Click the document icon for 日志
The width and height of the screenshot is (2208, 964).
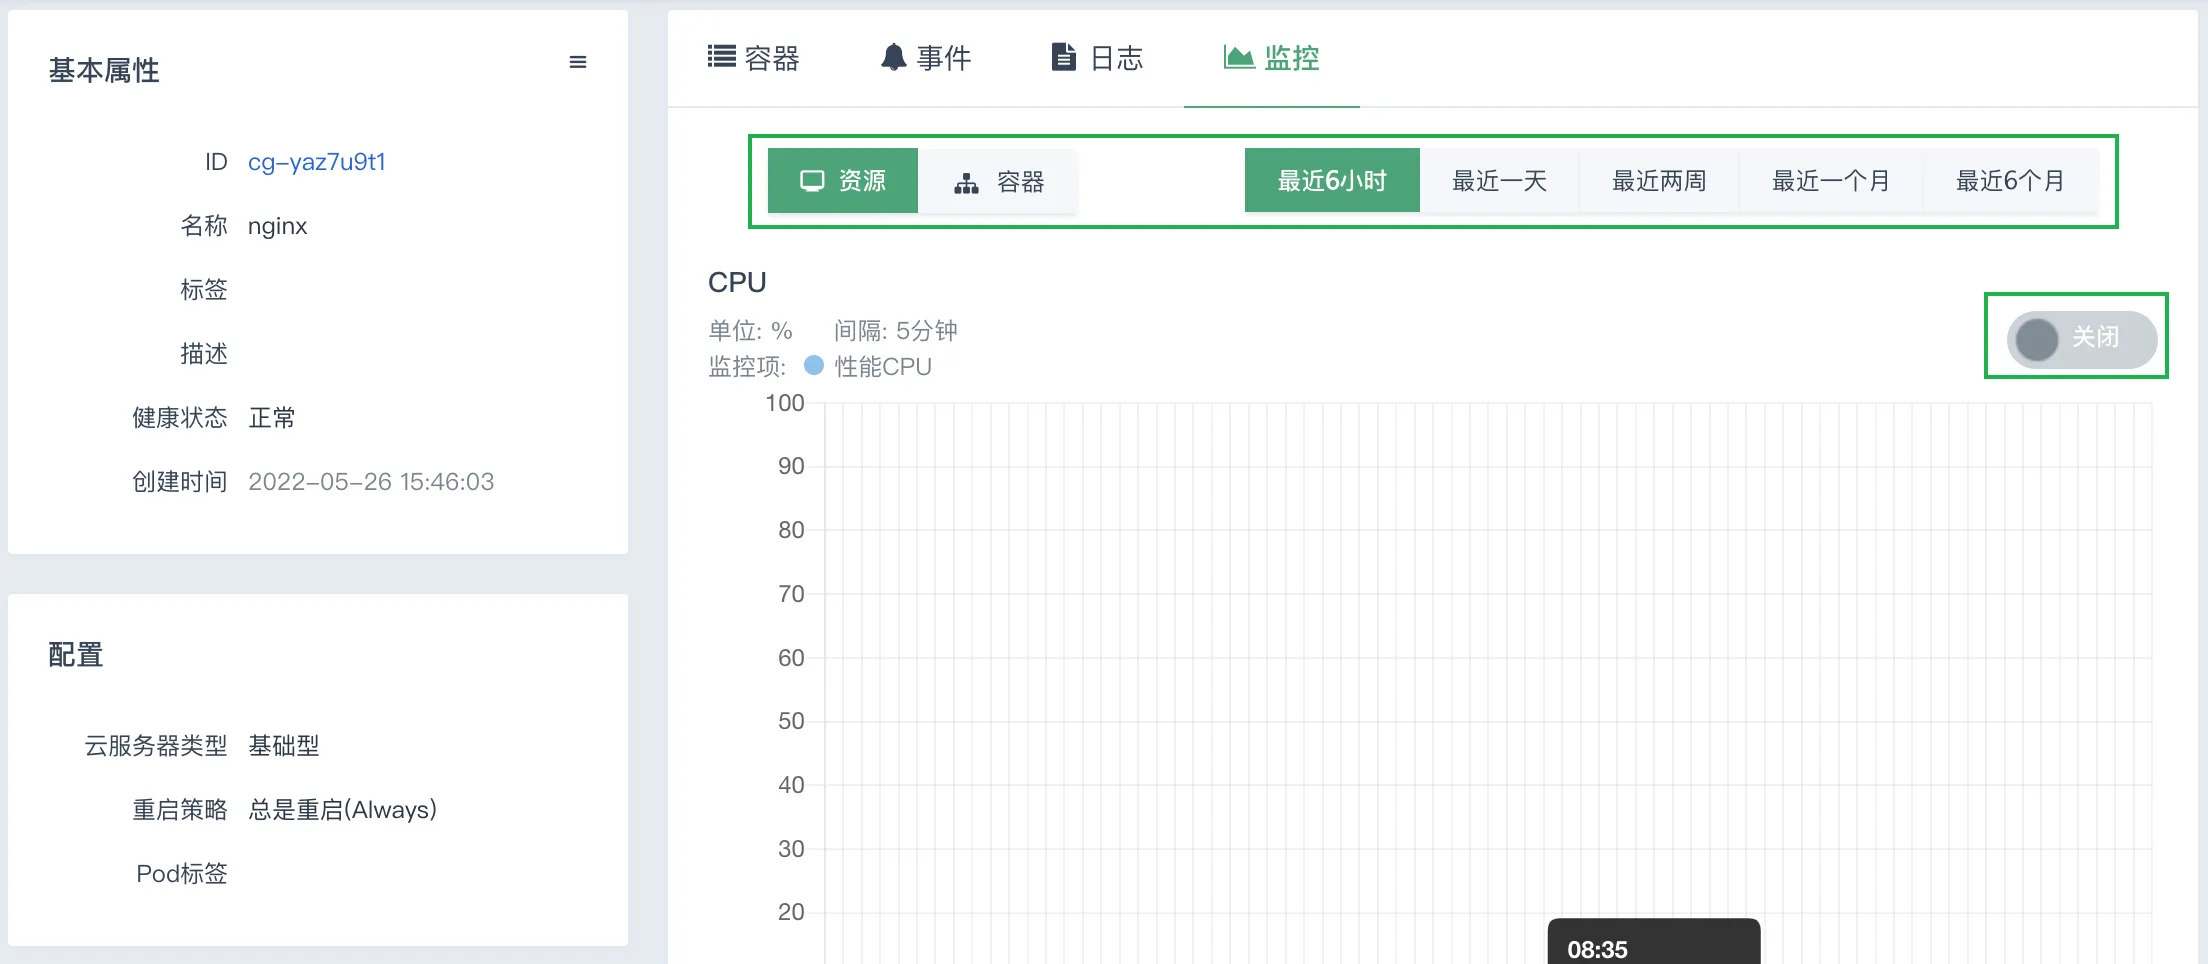1064,57
